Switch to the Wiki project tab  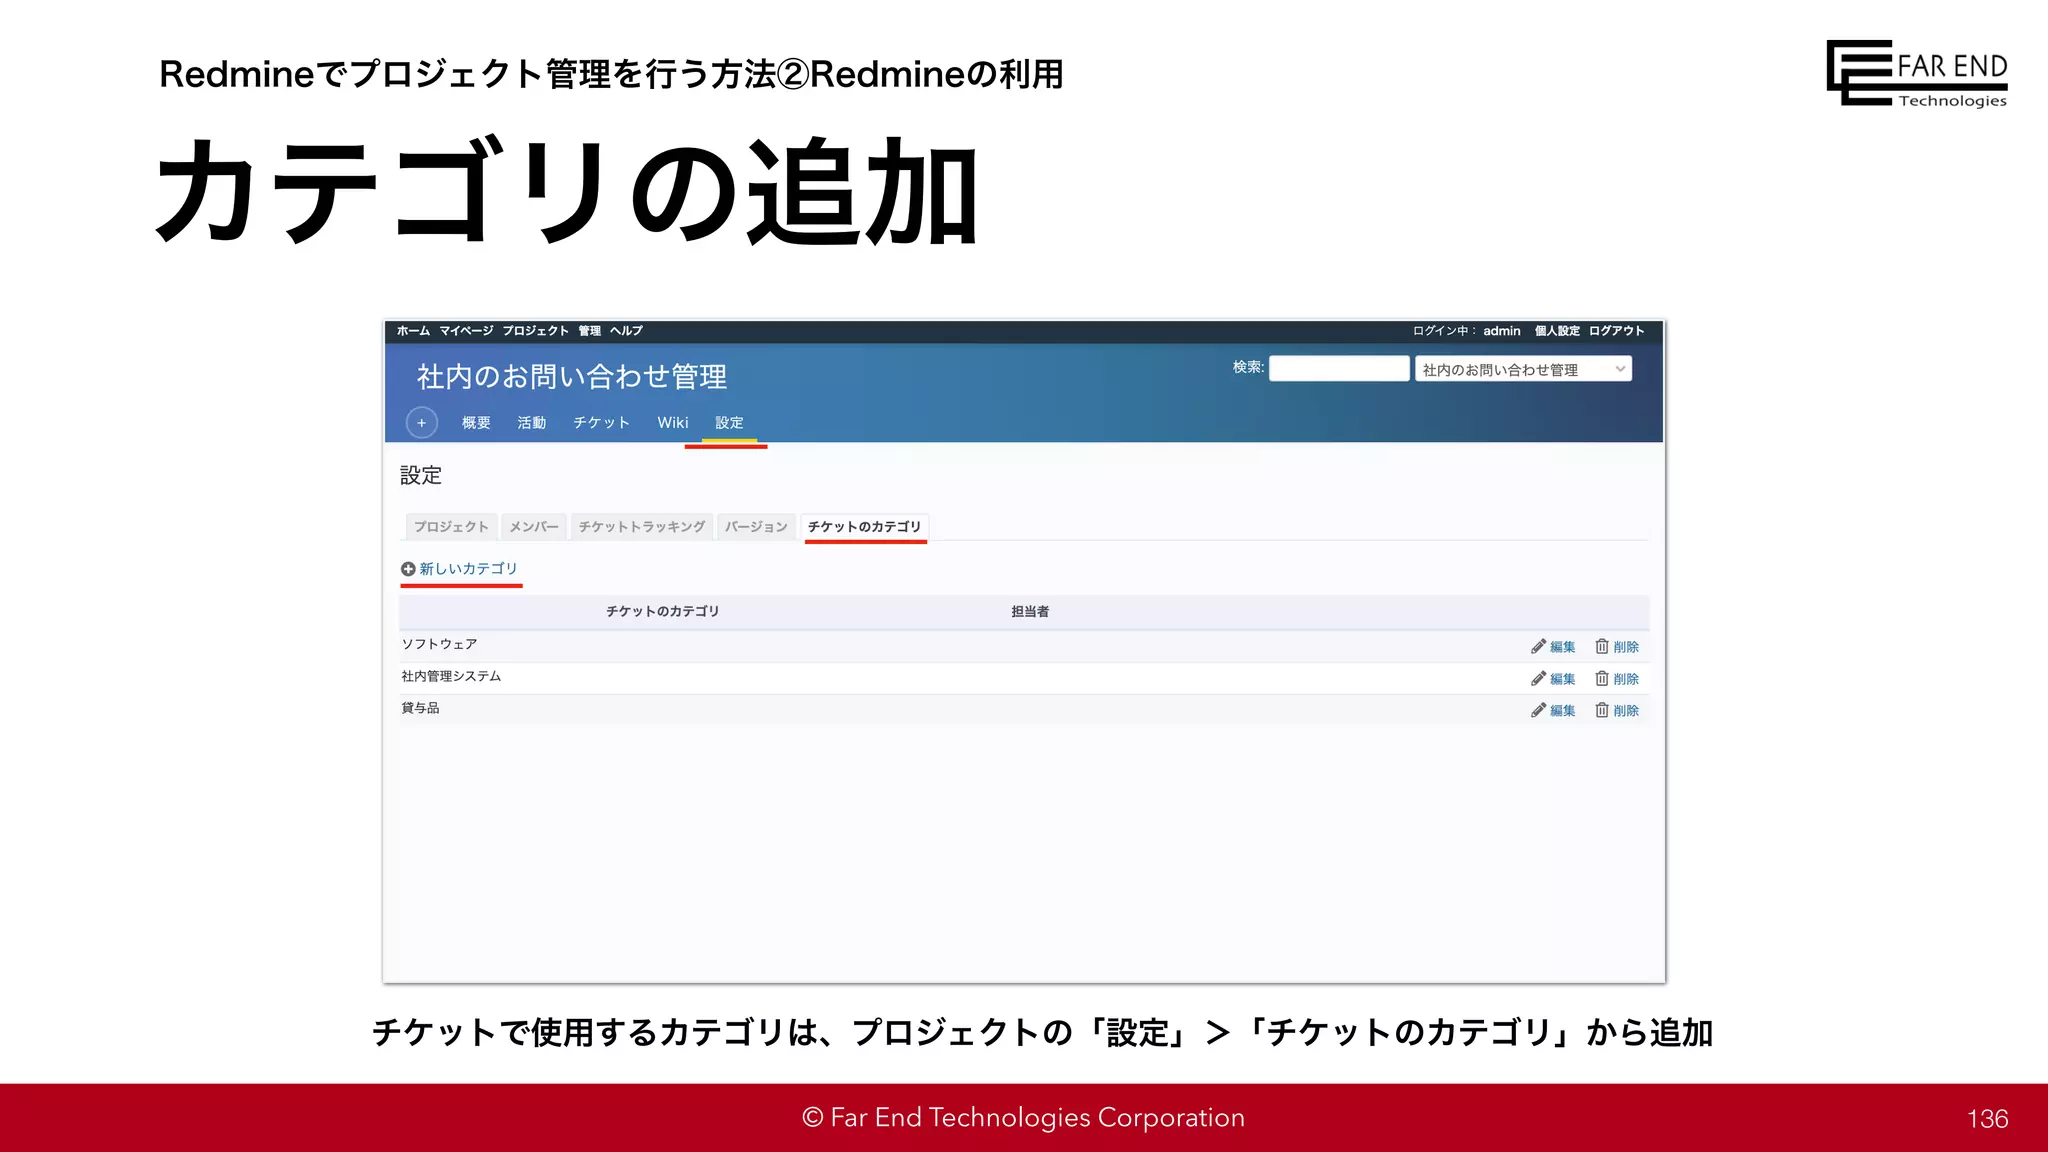(673, 423)
